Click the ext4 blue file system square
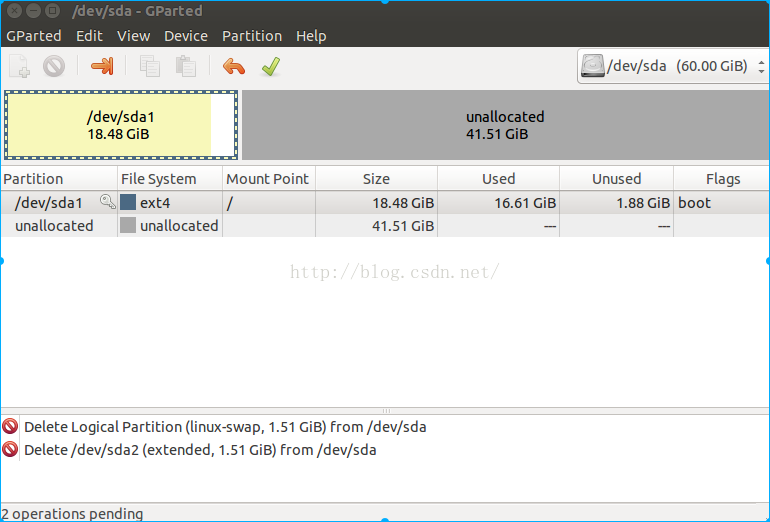770x522 pixels. pyautogui.click(x=128, y=202)
